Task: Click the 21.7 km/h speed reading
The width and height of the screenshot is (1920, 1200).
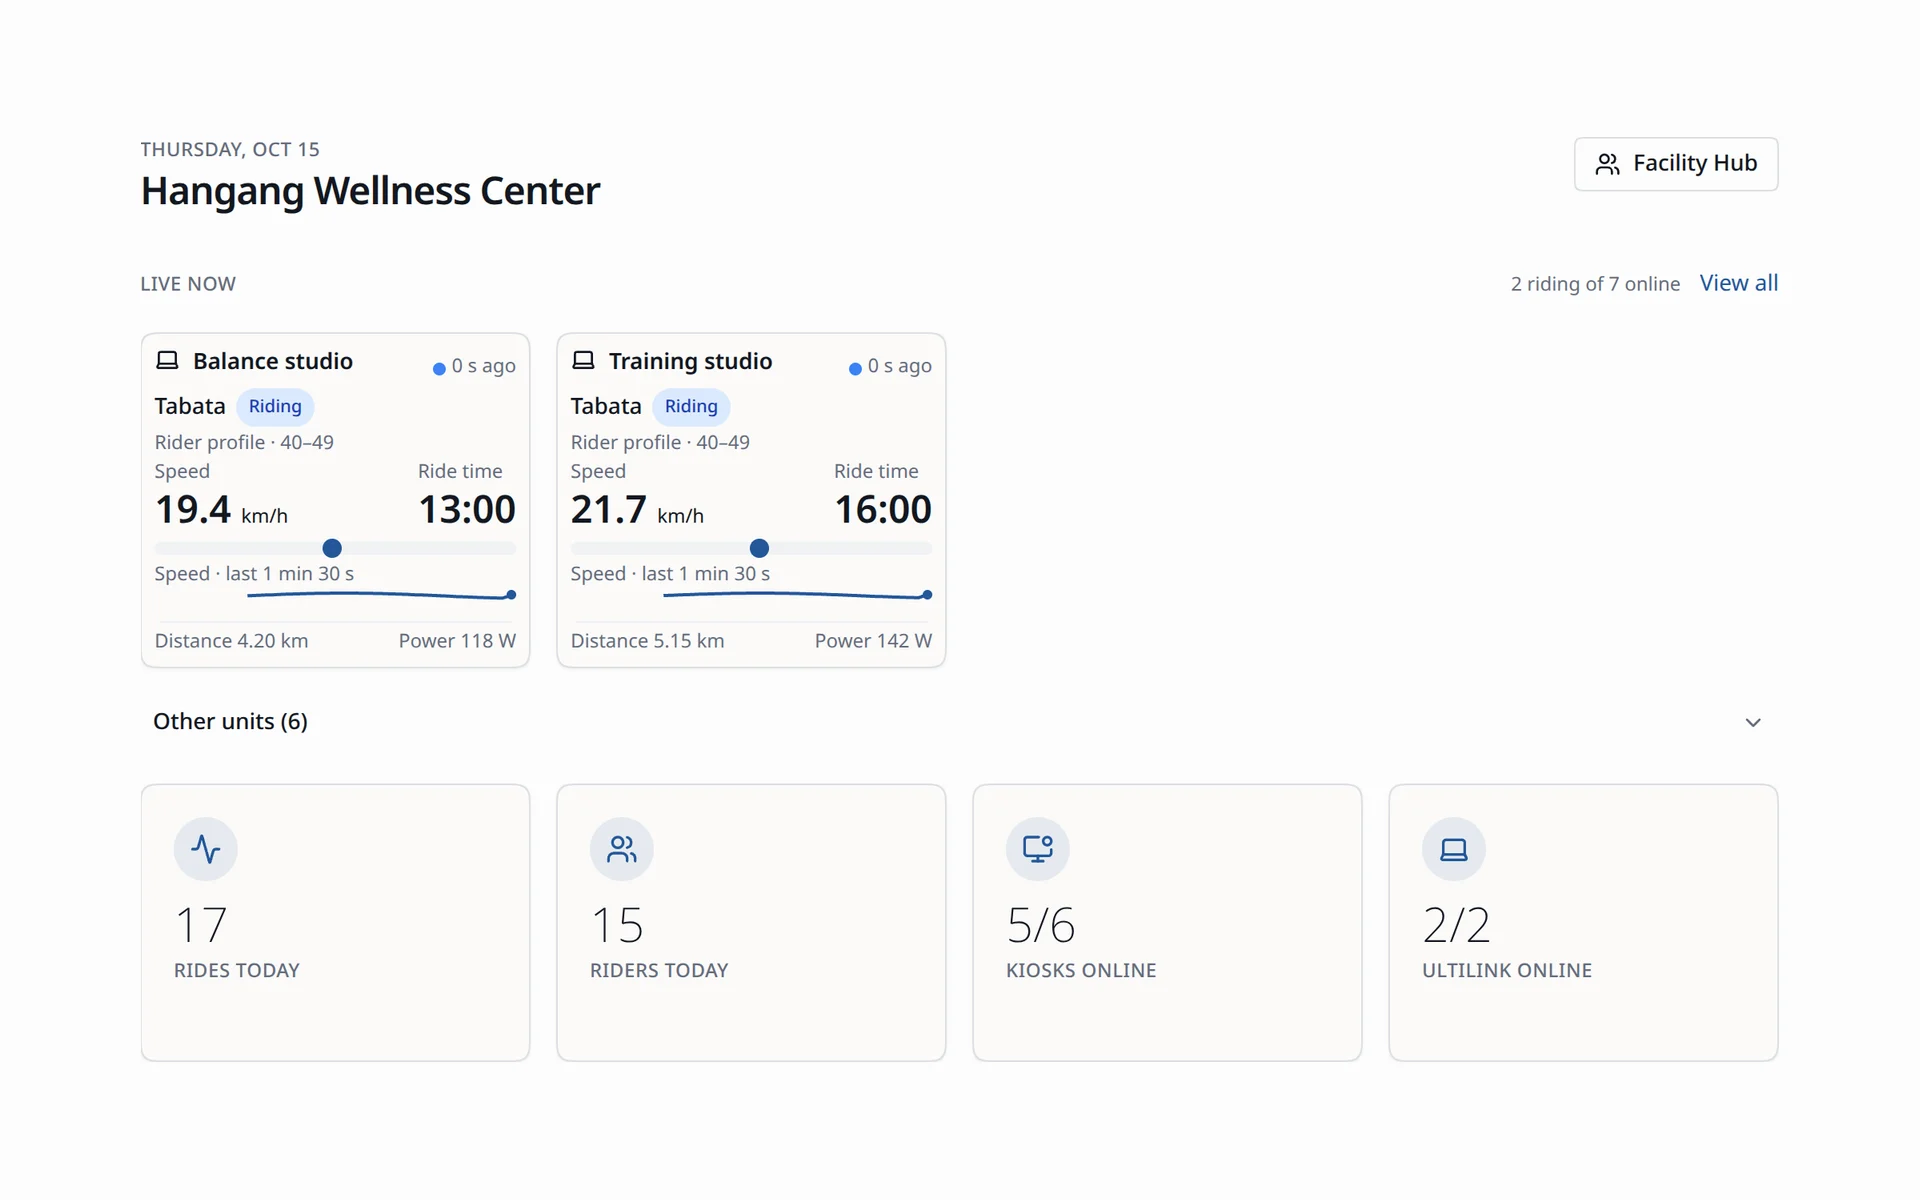Action: (x=637, y=510)
